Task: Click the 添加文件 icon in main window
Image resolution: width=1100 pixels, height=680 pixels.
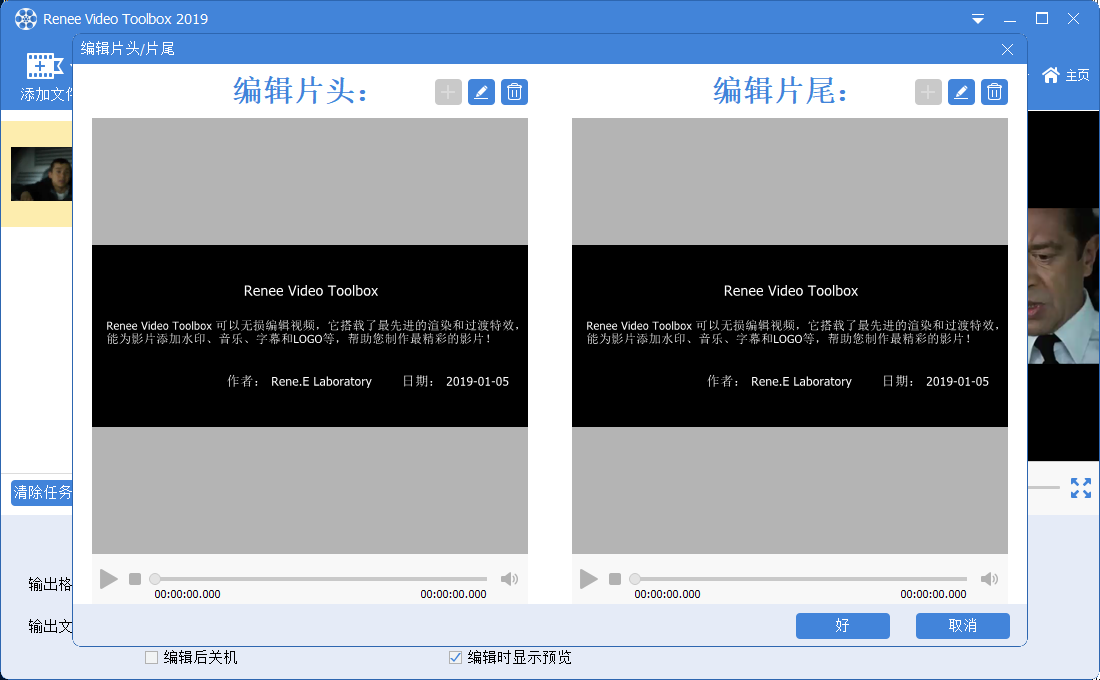Action: tap(45, 67)
